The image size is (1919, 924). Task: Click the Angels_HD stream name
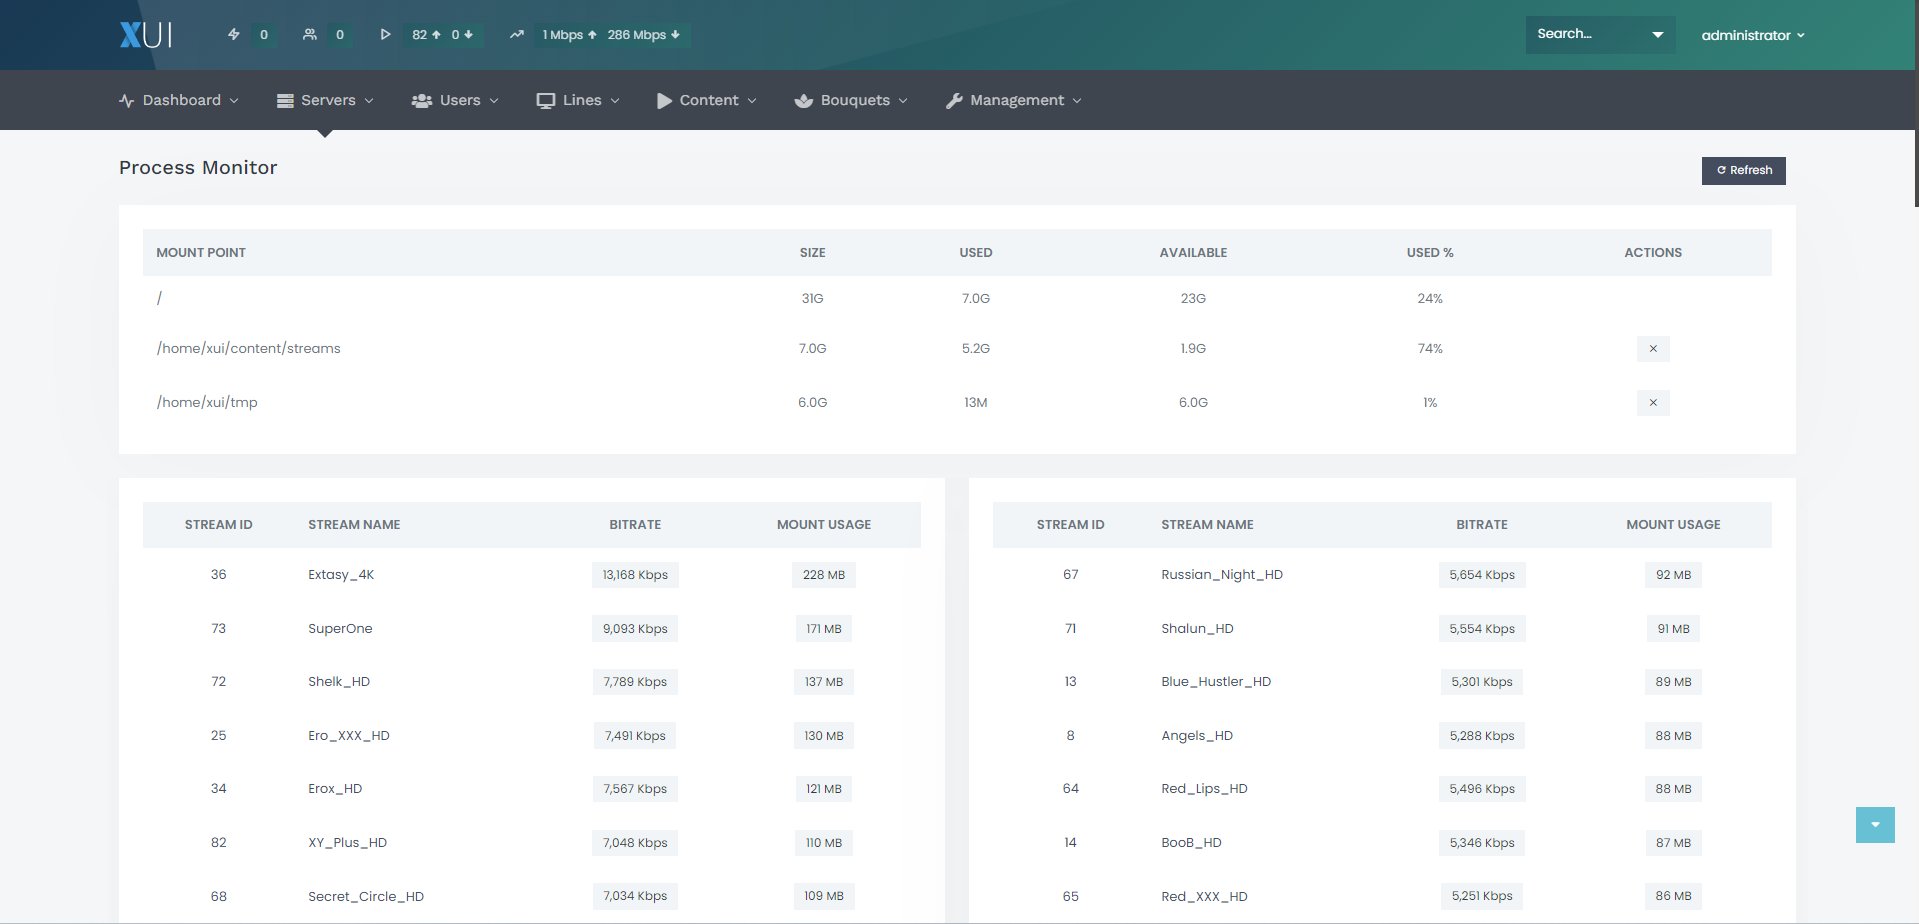[x=1197, y=736]
